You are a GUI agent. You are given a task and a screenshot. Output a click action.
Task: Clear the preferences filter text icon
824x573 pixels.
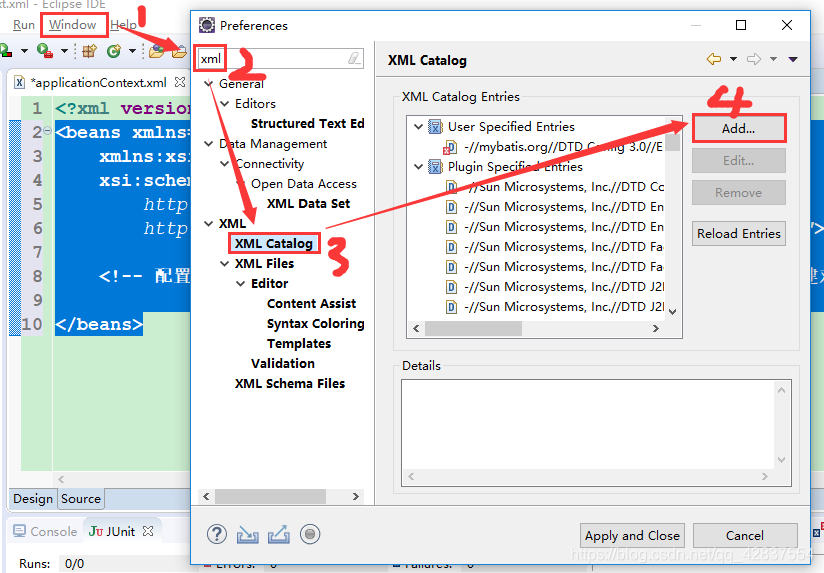355,58
